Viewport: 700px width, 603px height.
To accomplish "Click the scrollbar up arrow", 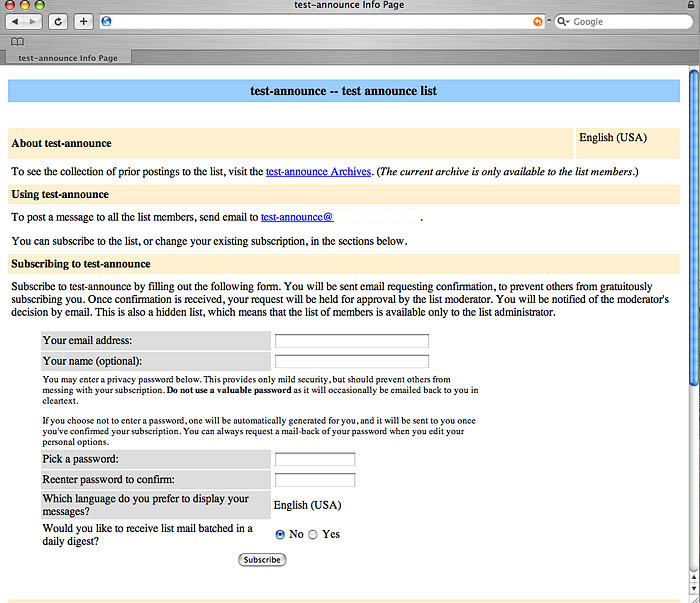I will pos(694,577).
